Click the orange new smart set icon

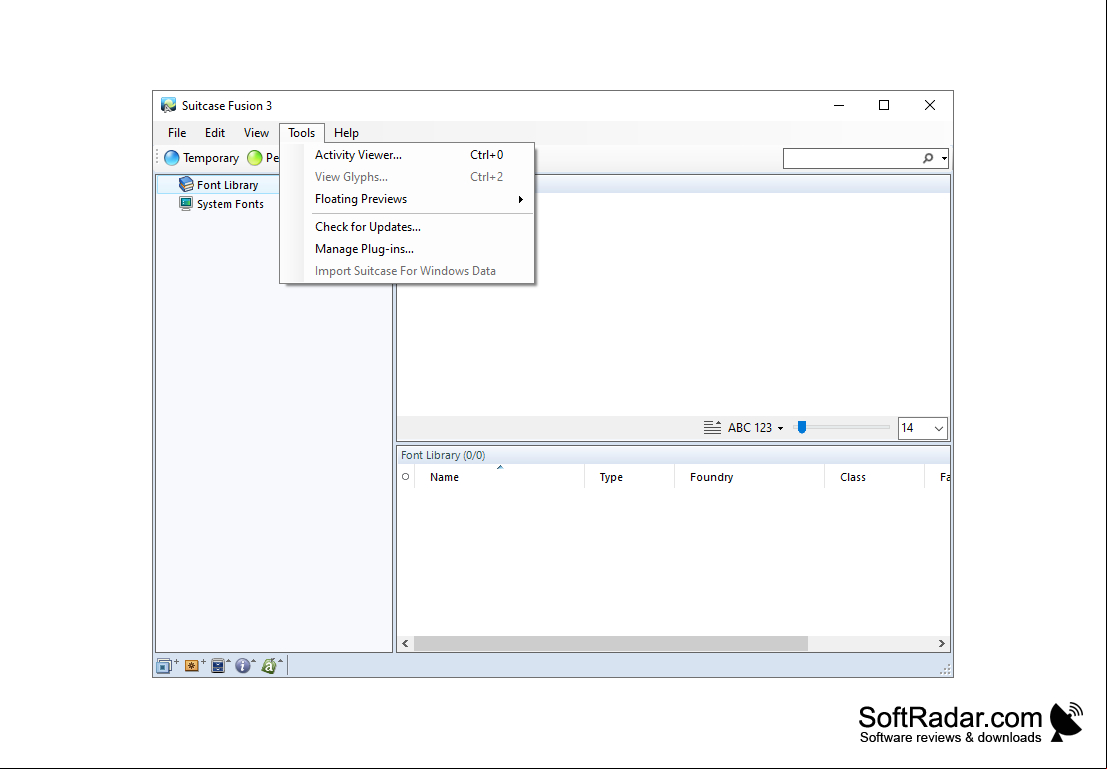[x=191, y=665]
